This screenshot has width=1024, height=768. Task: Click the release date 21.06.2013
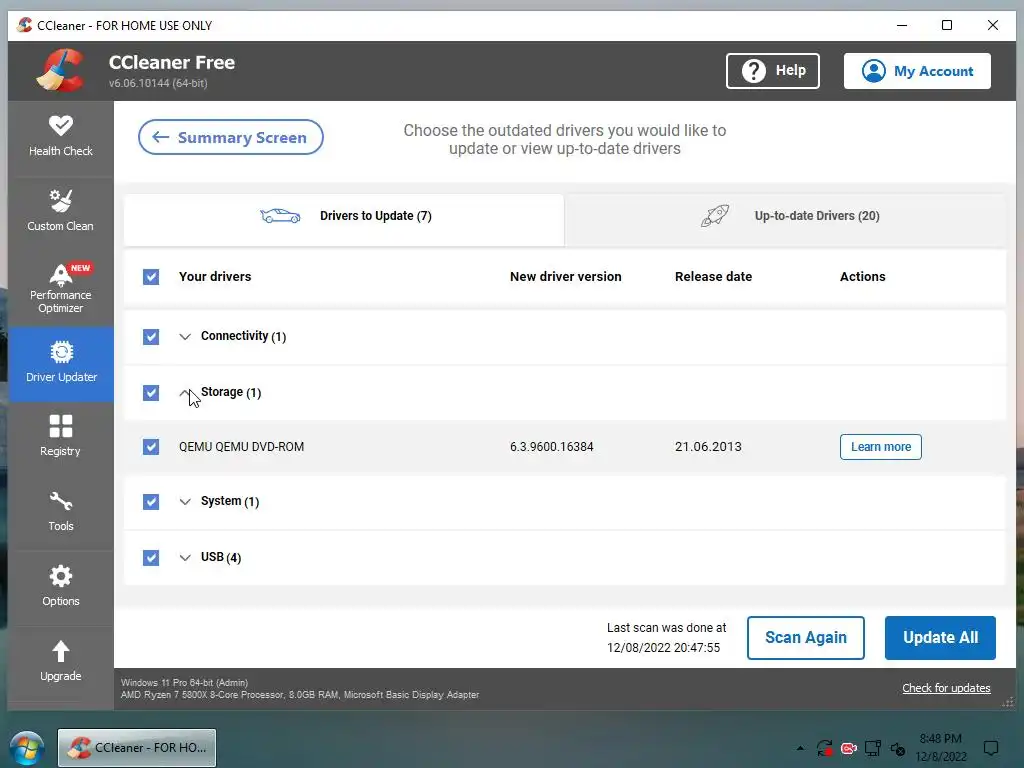(x=708, y=447)
